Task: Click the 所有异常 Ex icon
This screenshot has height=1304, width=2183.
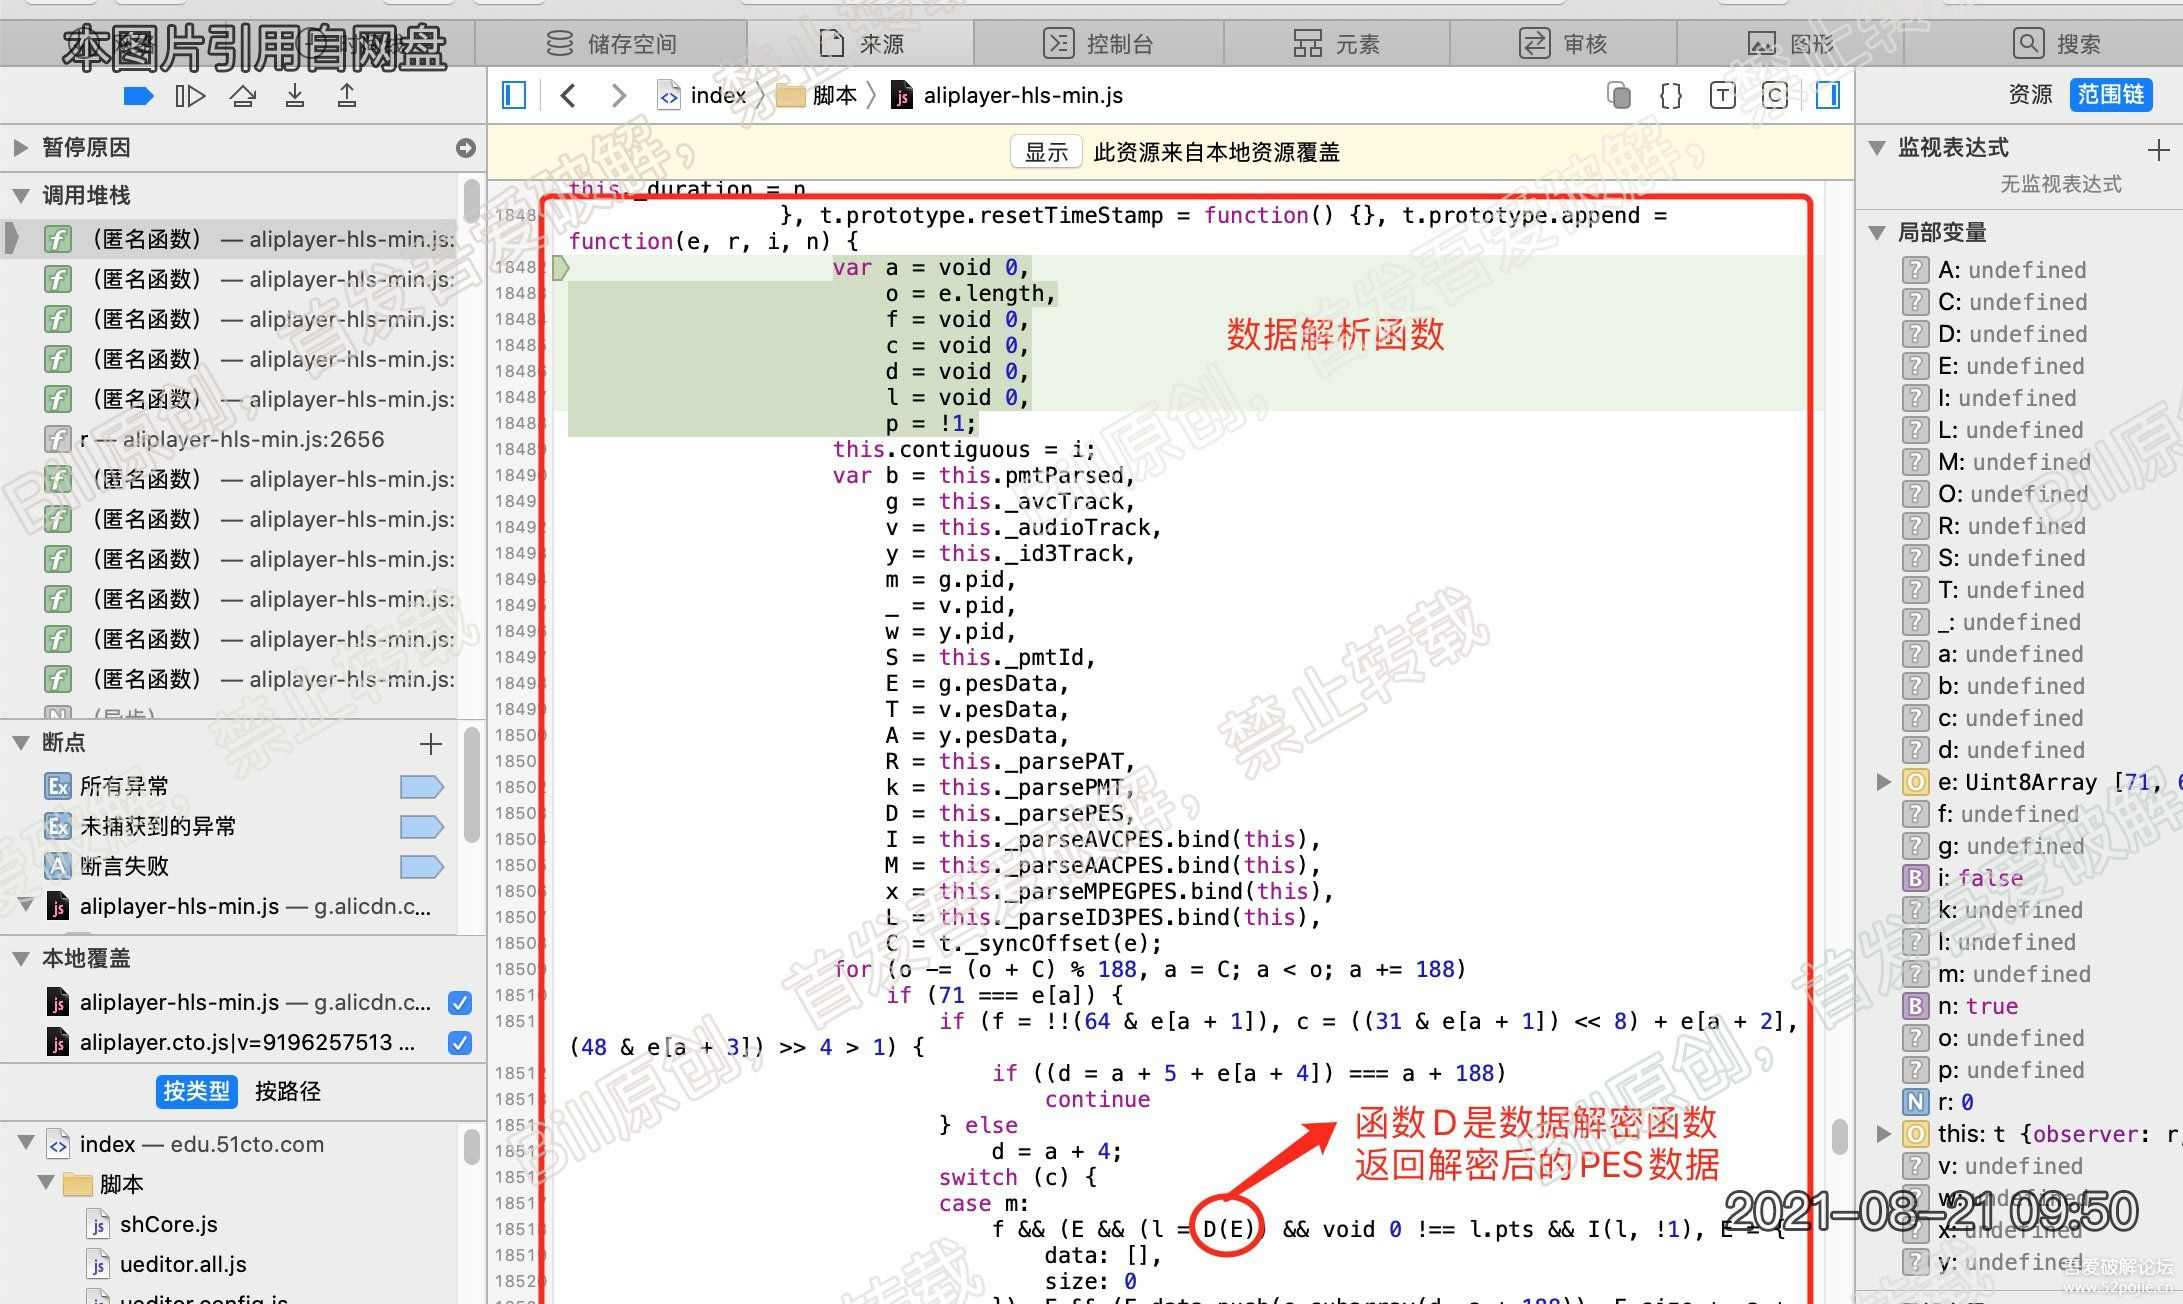Action: click(x=58, y=786)
